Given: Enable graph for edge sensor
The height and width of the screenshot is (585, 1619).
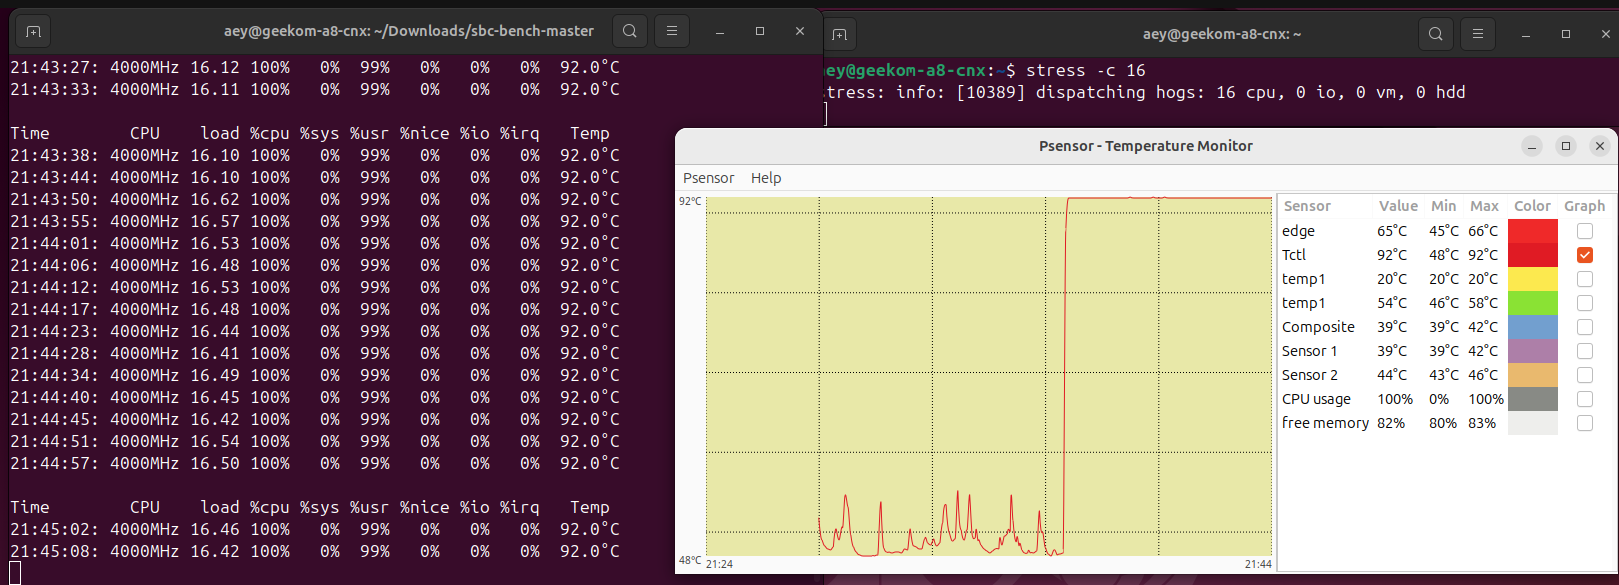Looking at the screenshot, I should point(1585,231).
